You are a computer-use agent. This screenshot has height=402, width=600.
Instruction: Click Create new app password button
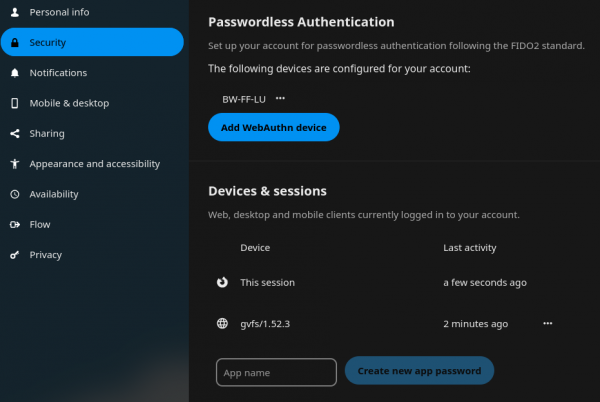[419, 371]
